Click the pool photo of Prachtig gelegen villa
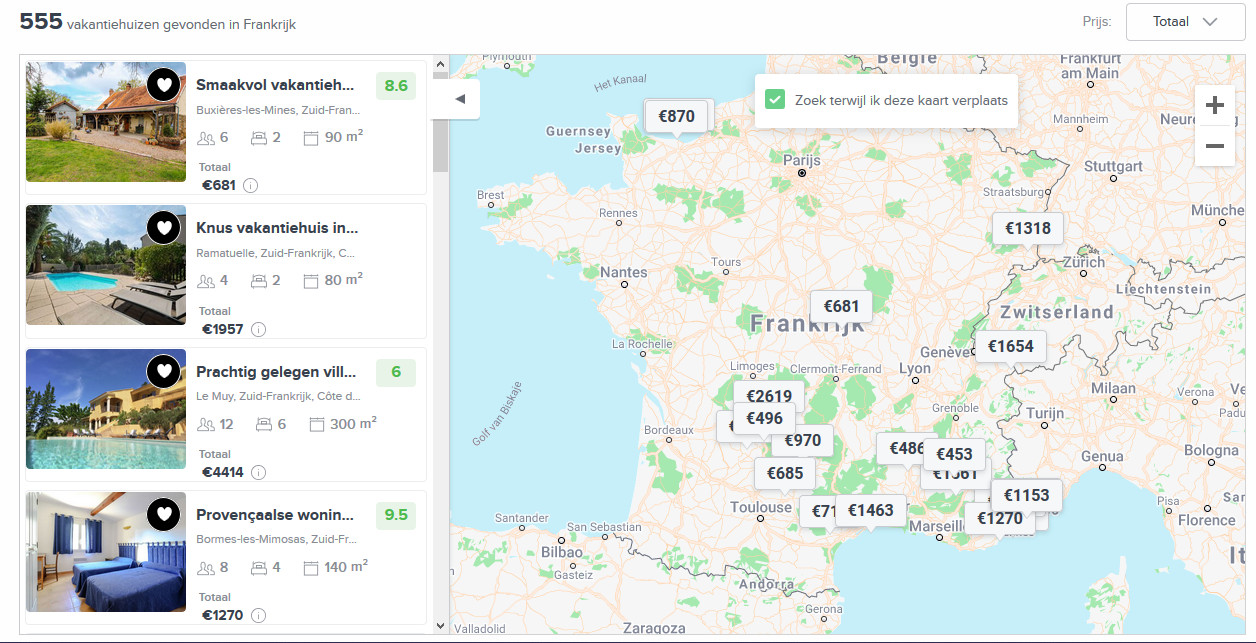Viewport: 1256px width, 643px height. 106,409
